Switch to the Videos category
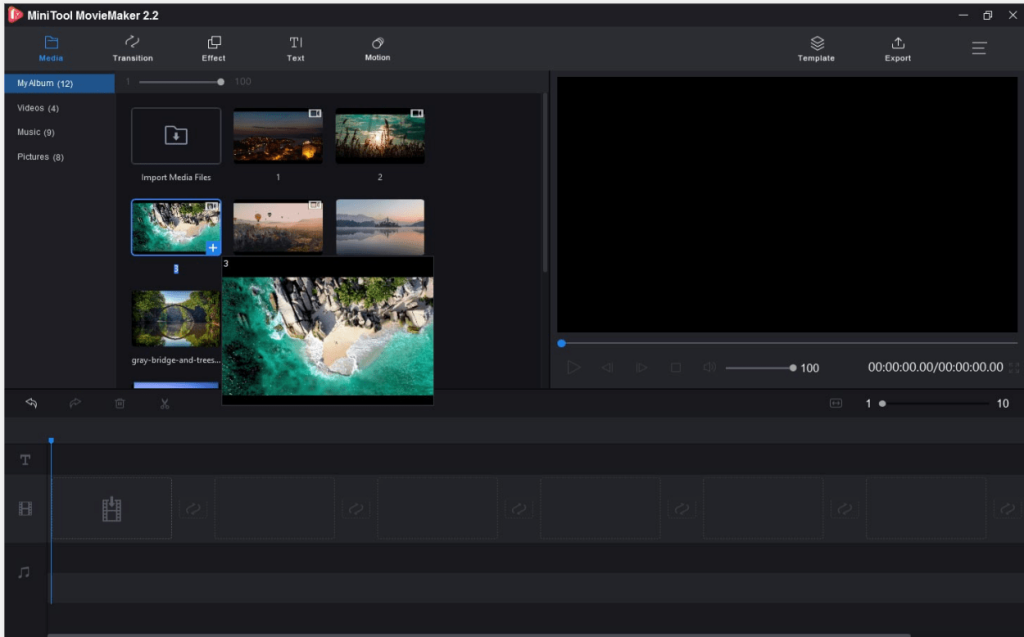1024x637 pixels. (x=35, y=107)
